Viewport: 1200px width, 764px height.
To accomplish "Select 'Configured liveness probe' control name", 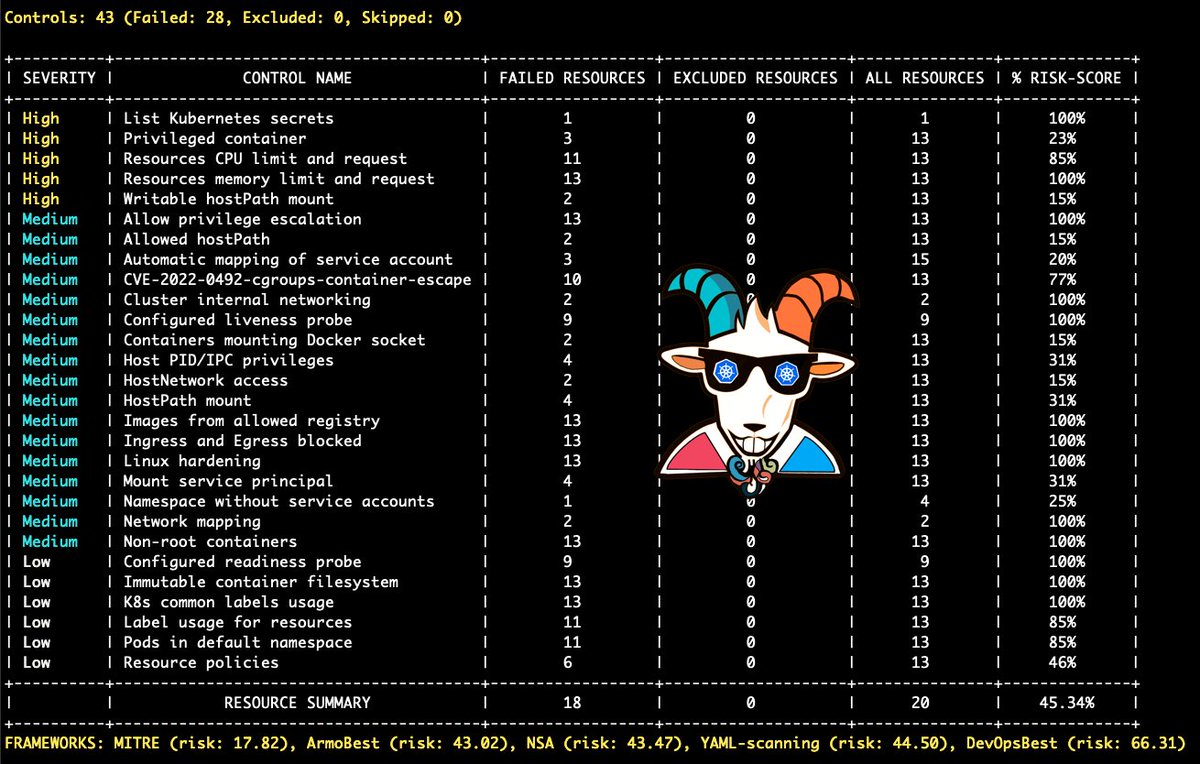I will tap(238, 320).
